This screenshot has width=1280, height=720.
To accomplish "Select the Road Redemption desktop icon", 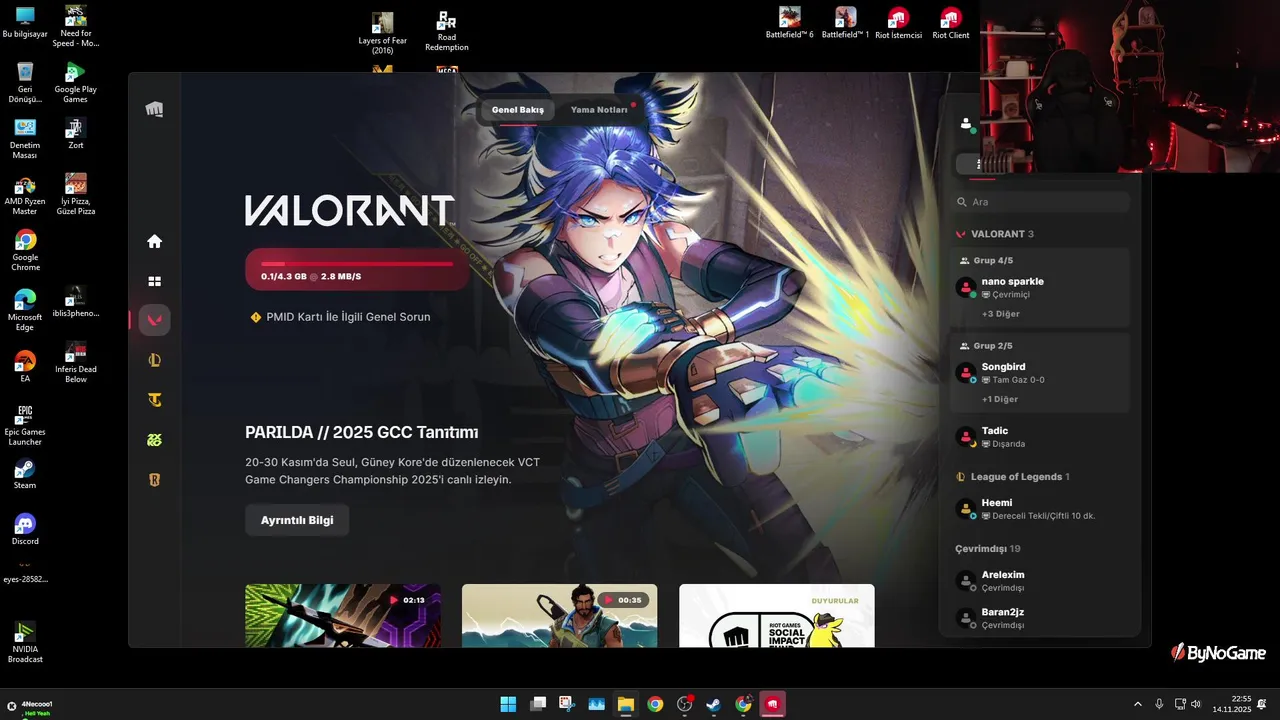I will tap(446, 30).
